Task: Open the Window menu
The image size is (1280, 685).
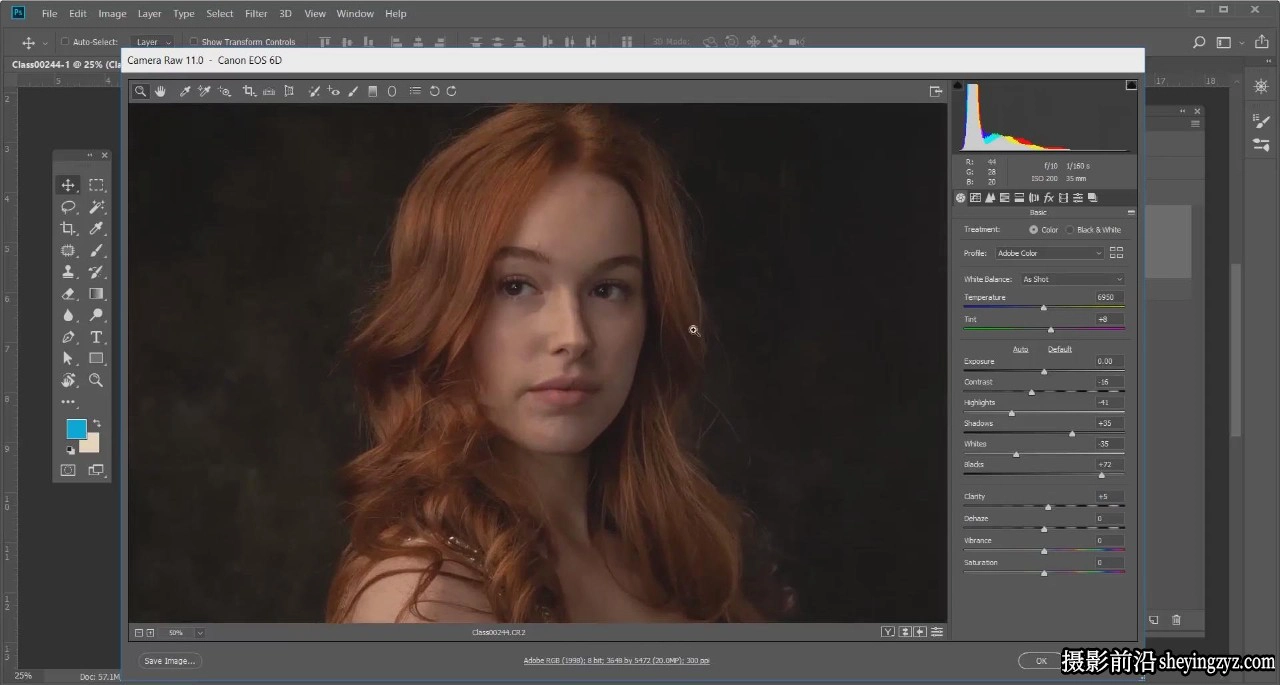Action: 355,14
